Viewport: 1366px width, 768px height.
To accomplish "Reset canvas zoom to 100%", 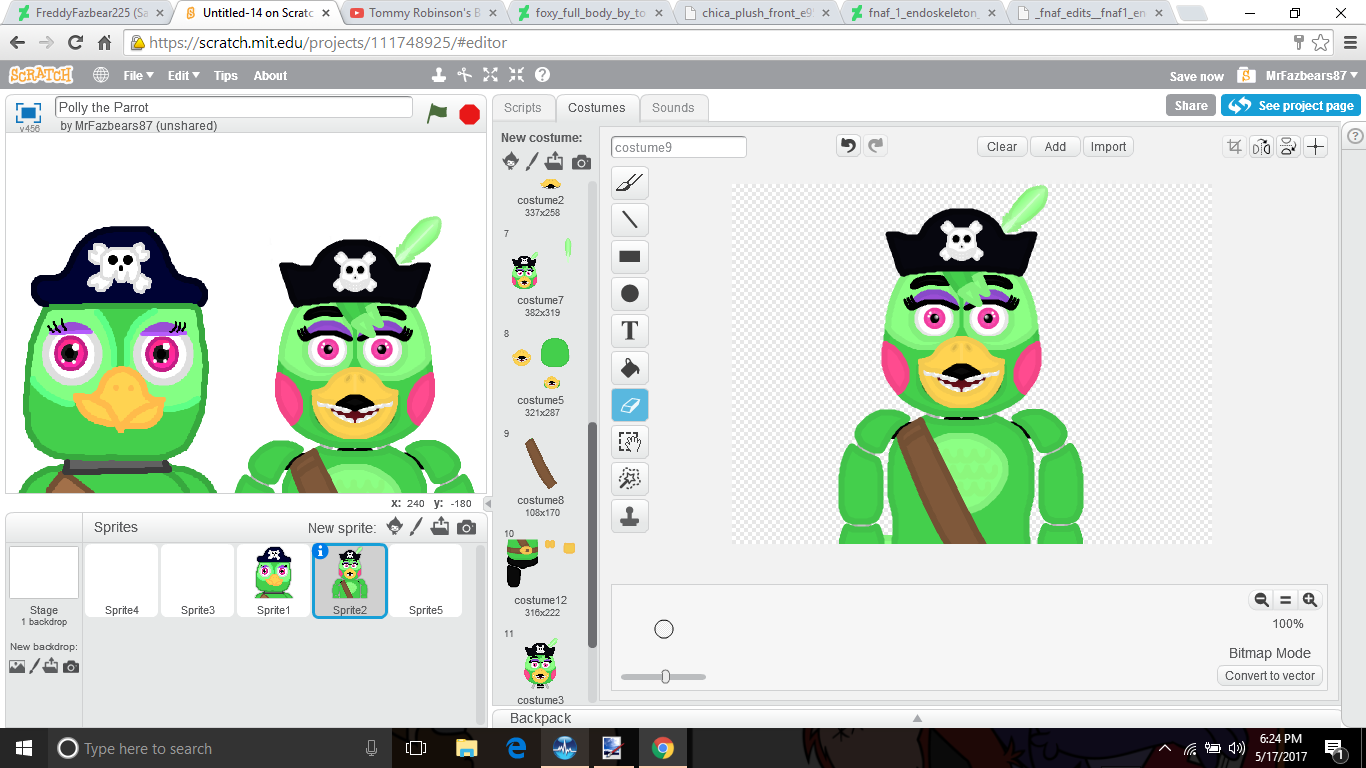I will [x=1285, y=600].
